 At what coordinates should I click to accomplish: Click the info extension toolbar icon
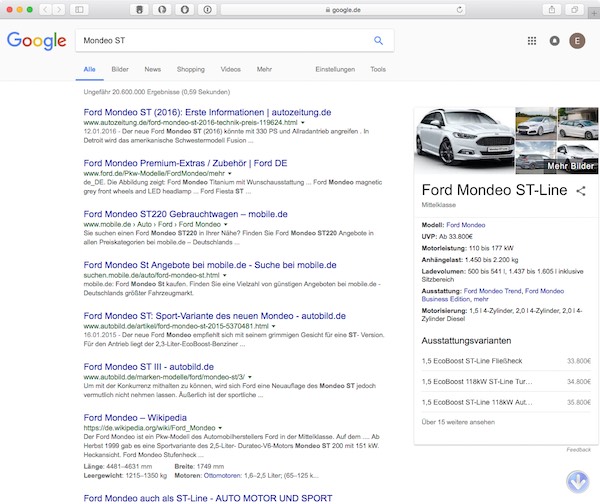[207, 10]
